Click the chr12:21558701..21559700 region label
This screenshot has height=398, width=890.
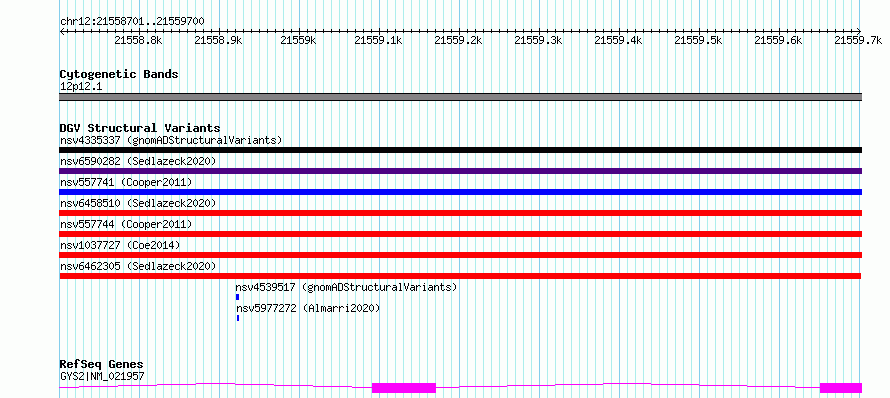point(132,21)
